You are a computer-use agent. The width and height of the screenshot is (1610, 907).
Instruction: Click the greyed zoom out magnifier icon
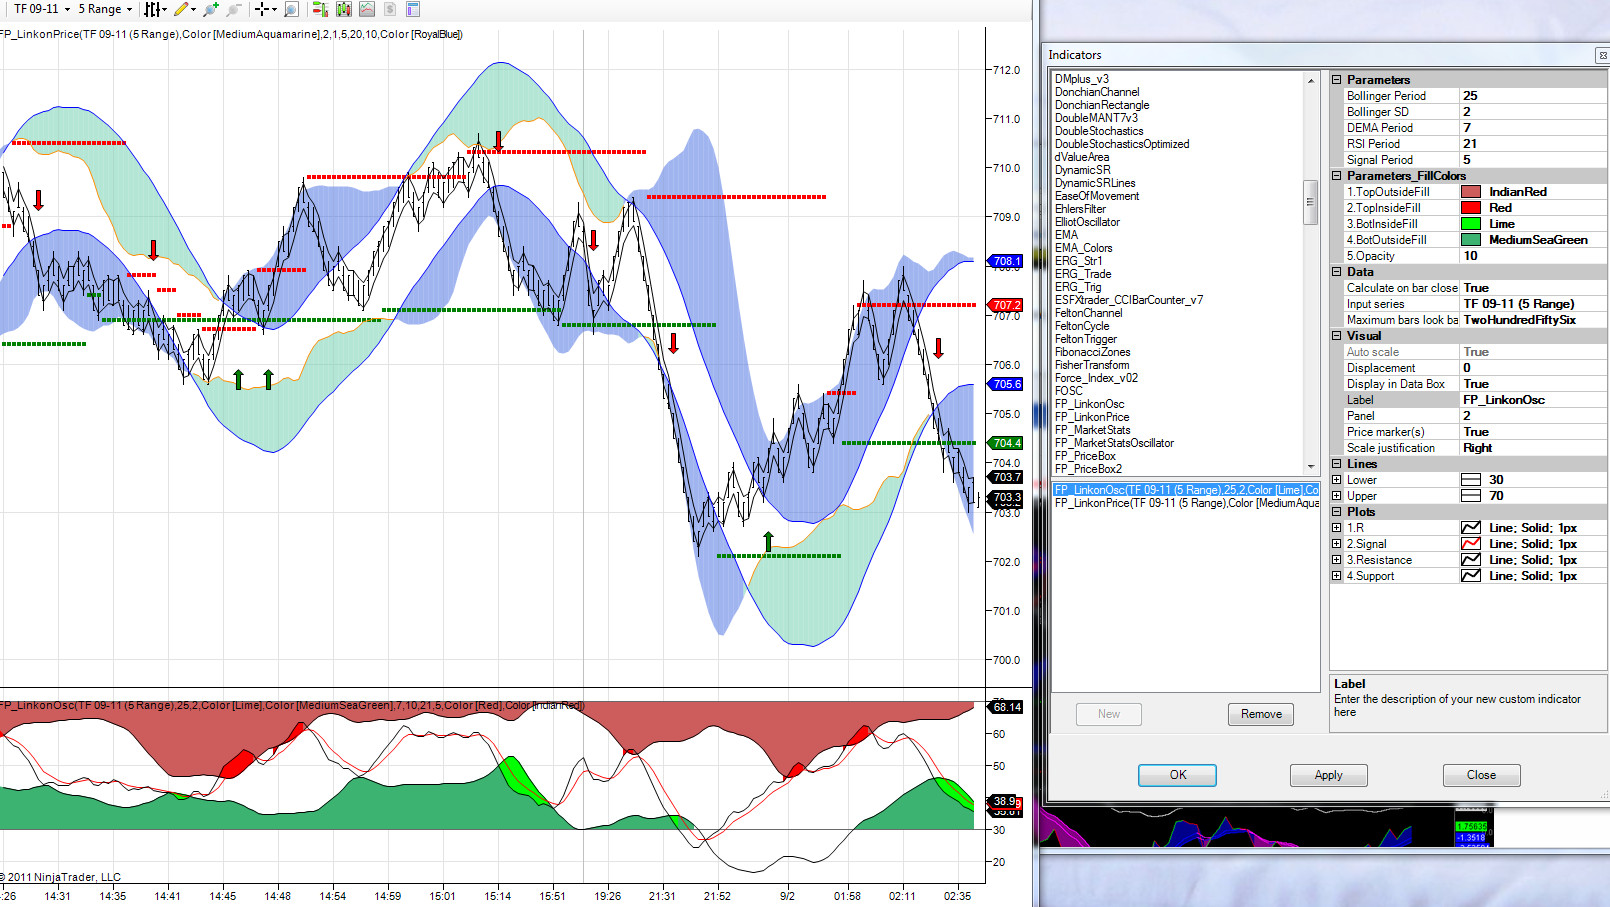(x=234, y=9)
